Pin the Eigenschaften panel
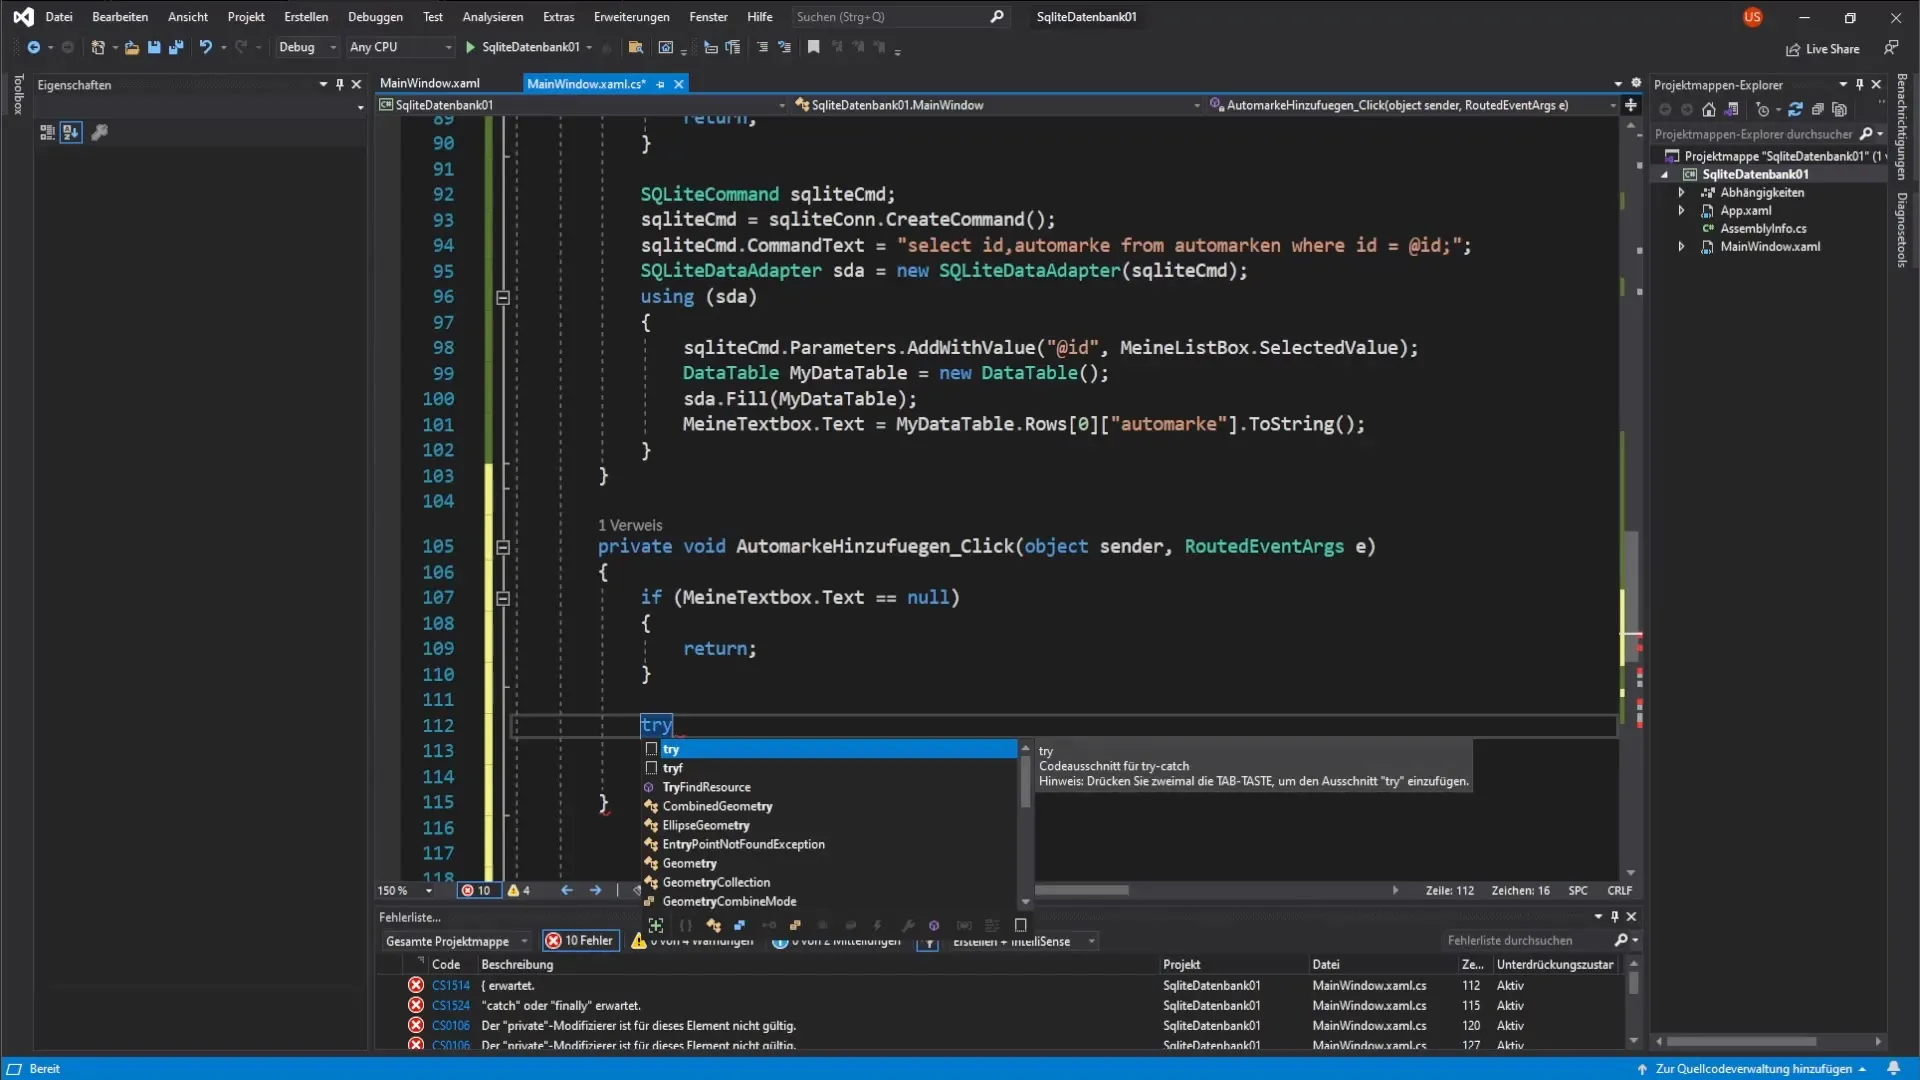This screenshot has height=1080, width=1920. click(x=340, y=85)
